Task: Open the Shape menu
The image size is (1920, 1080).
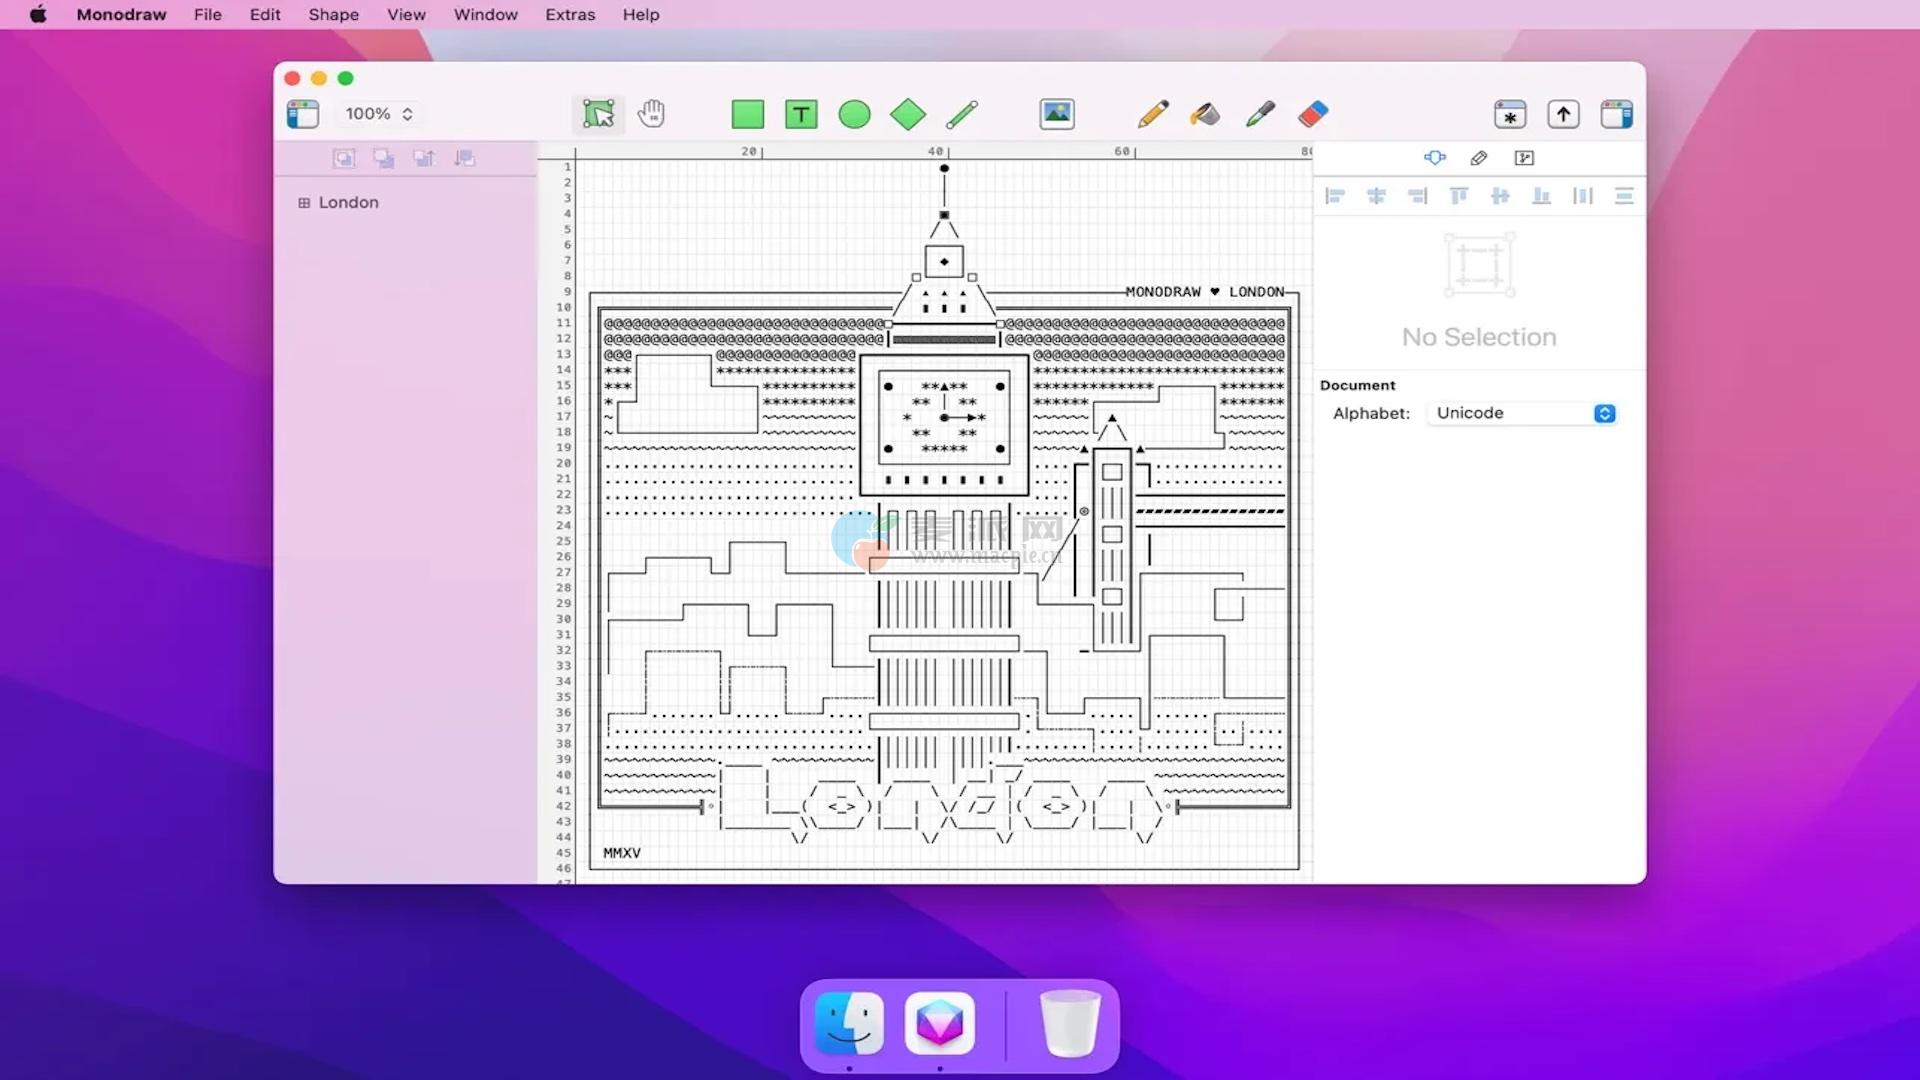Action: (333, 14)
